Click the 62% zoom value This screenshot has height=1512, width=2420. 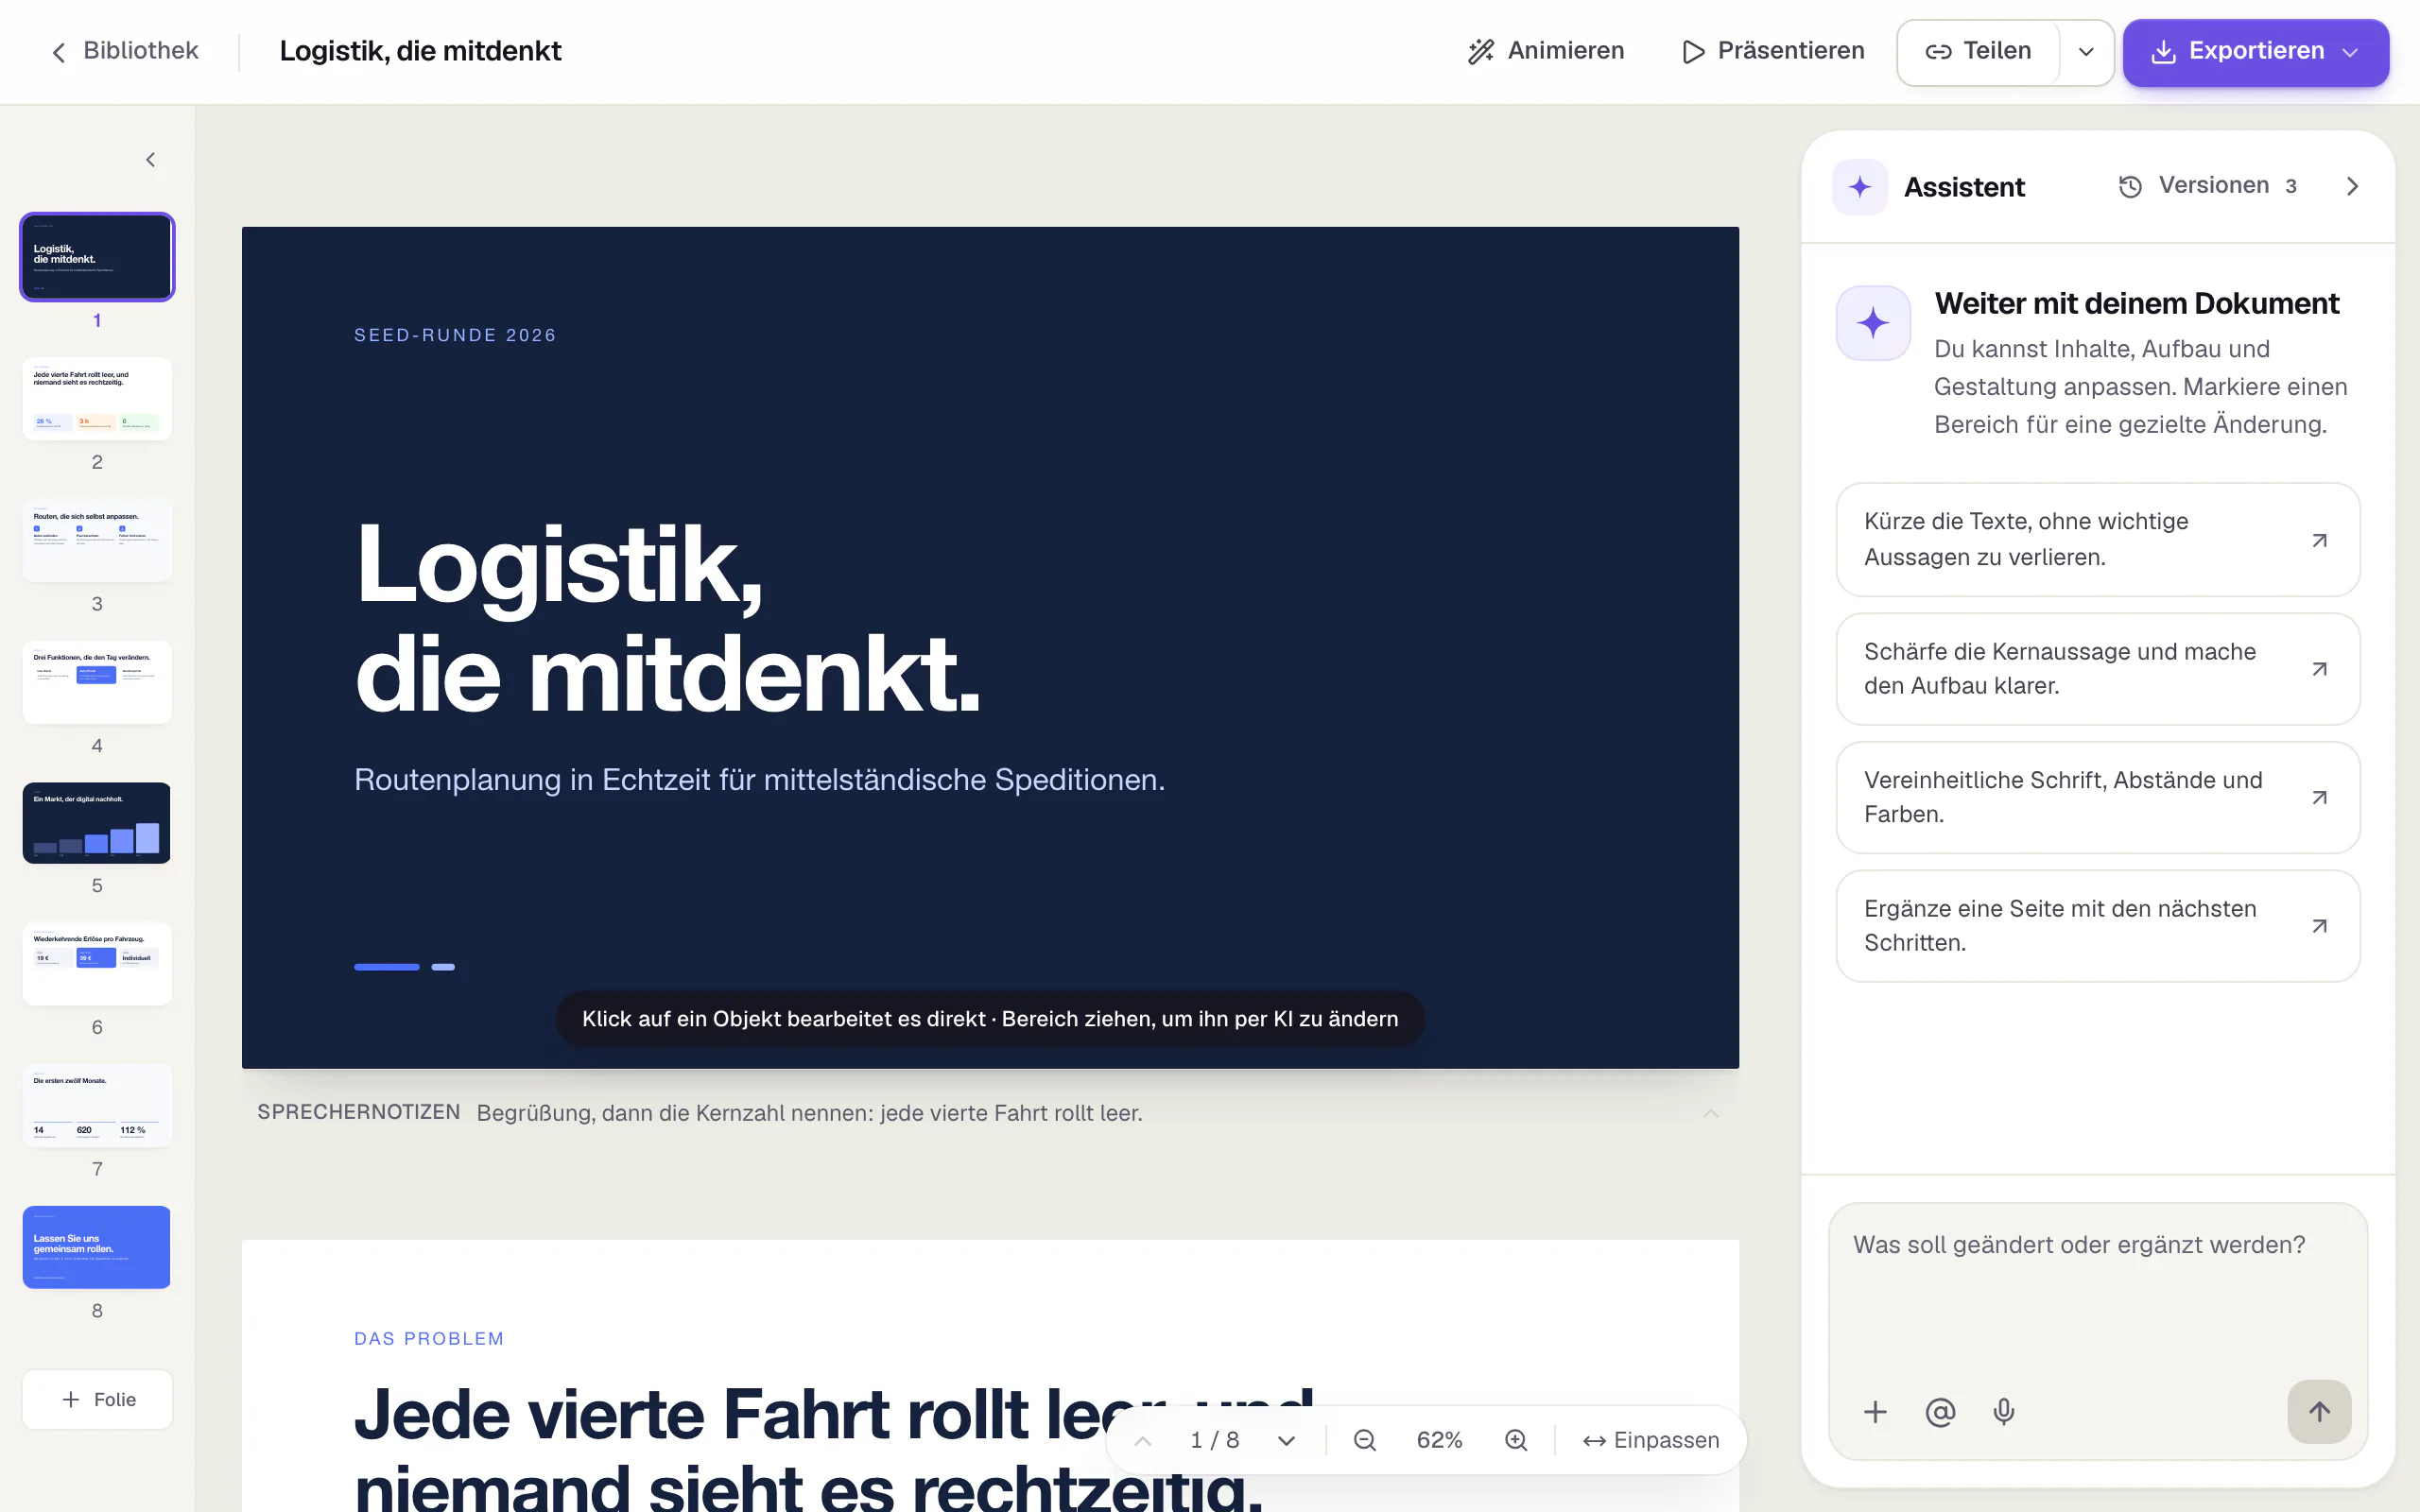pyautogui.click(x=1440, y=1440)
